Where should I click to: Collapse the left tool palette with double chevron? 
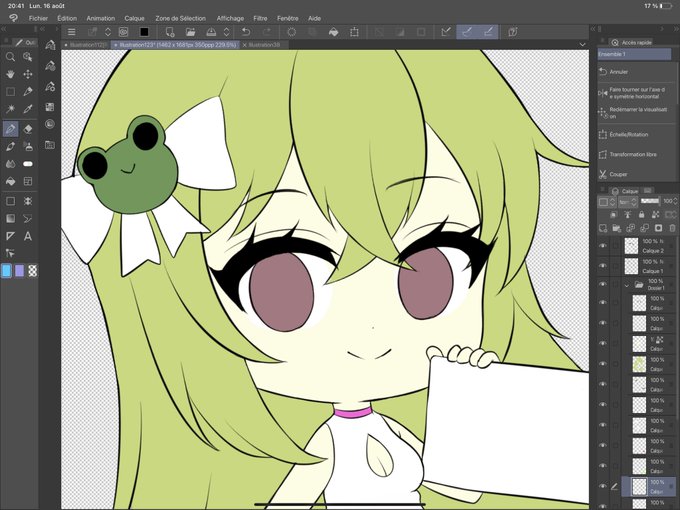3,29
